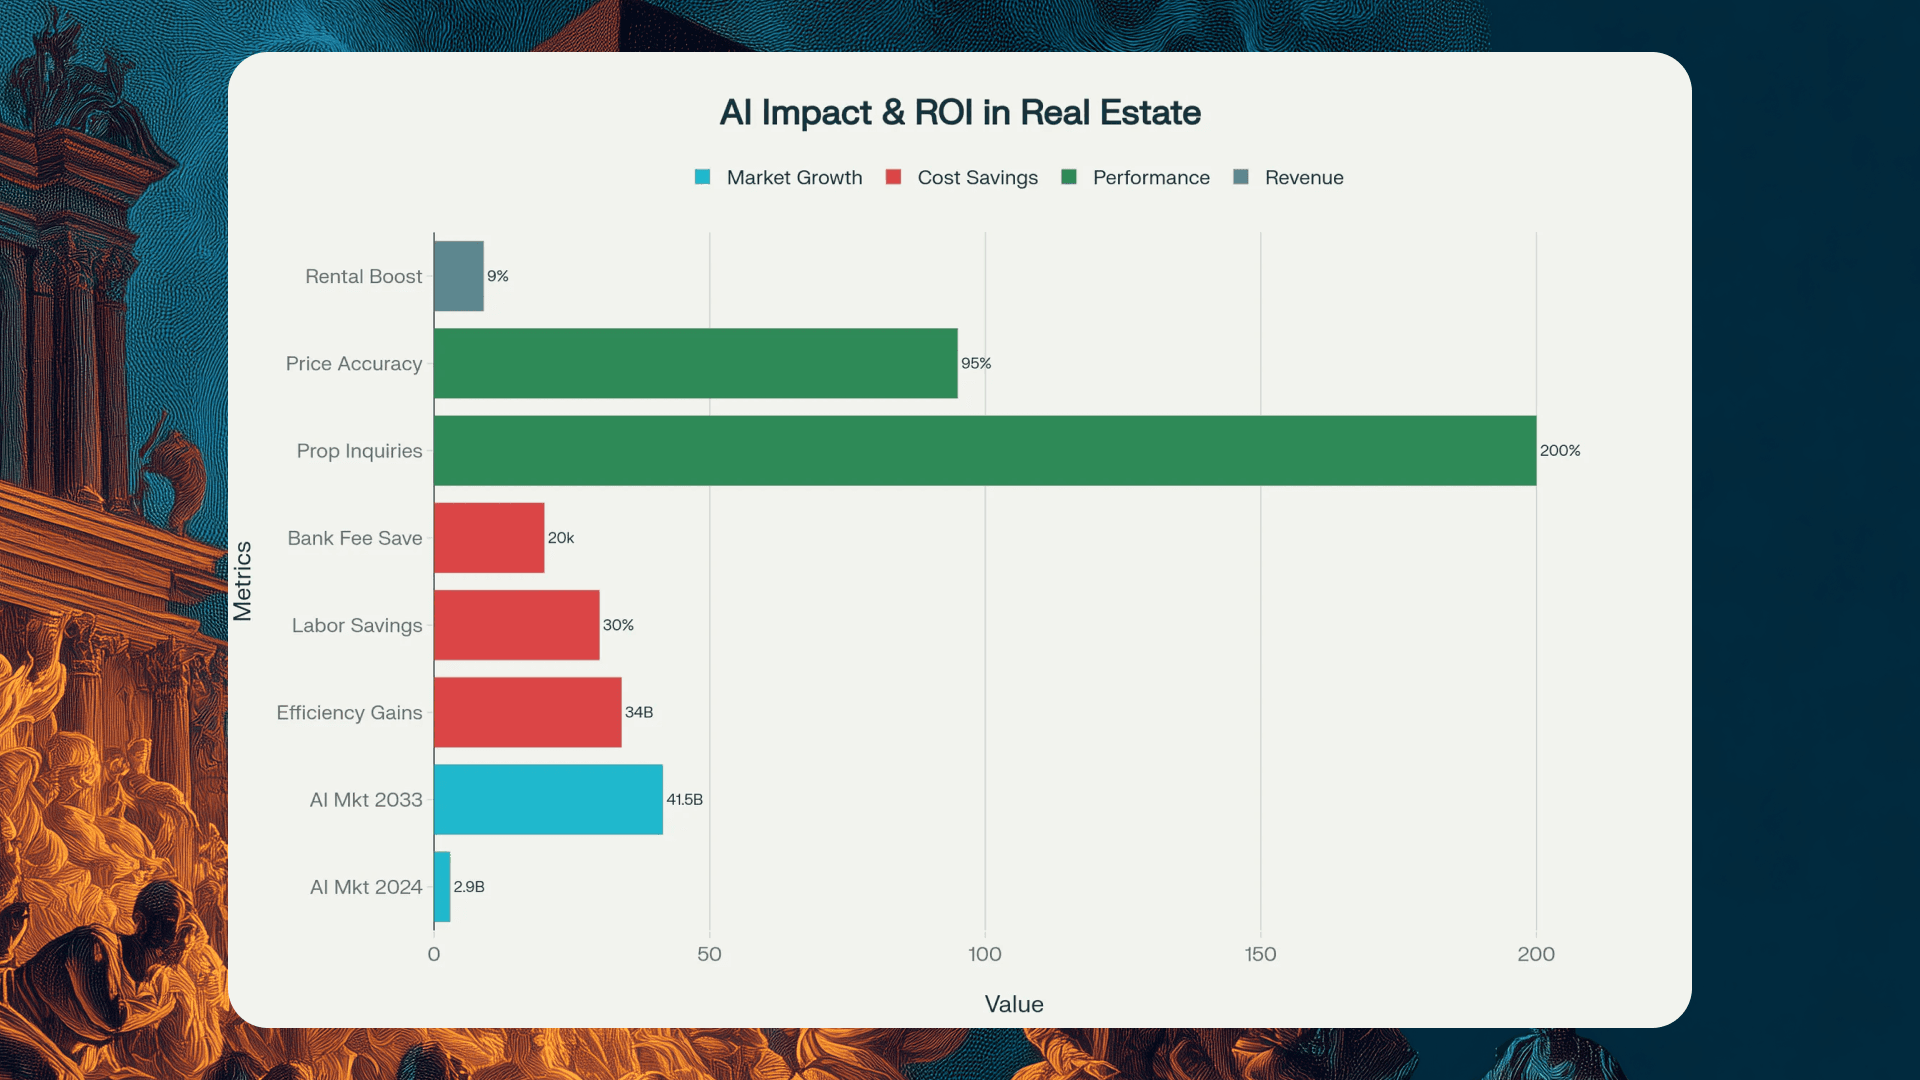Select the Price Accuracy bar
The image size is (1920, 1080).
coord(695,363)
